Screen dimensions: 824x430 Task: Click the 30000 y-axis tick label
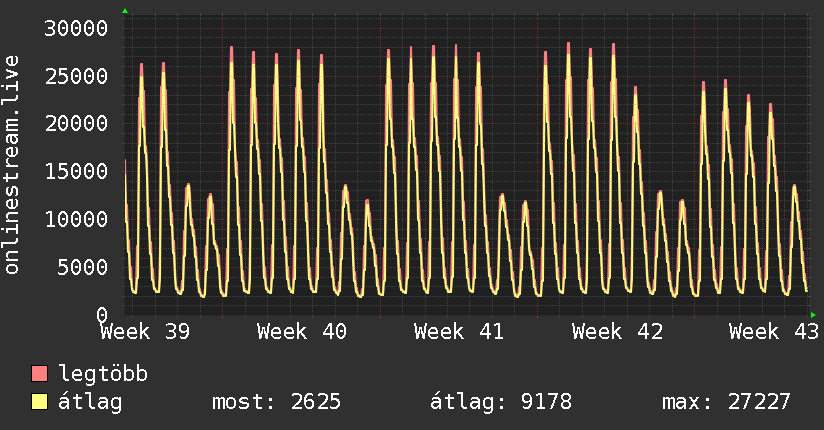76,28
